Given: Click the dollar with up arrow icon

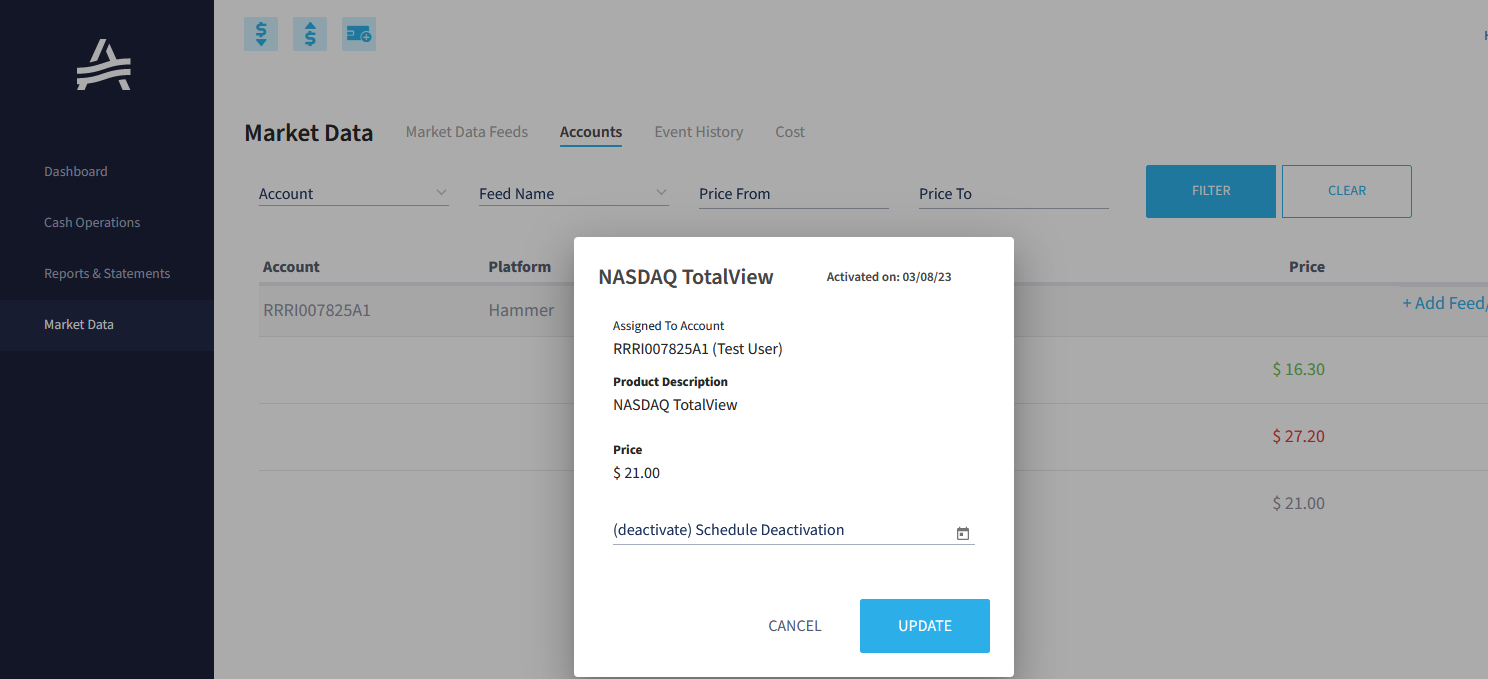Looking at the screenshot, I should [x=310, y=34].
